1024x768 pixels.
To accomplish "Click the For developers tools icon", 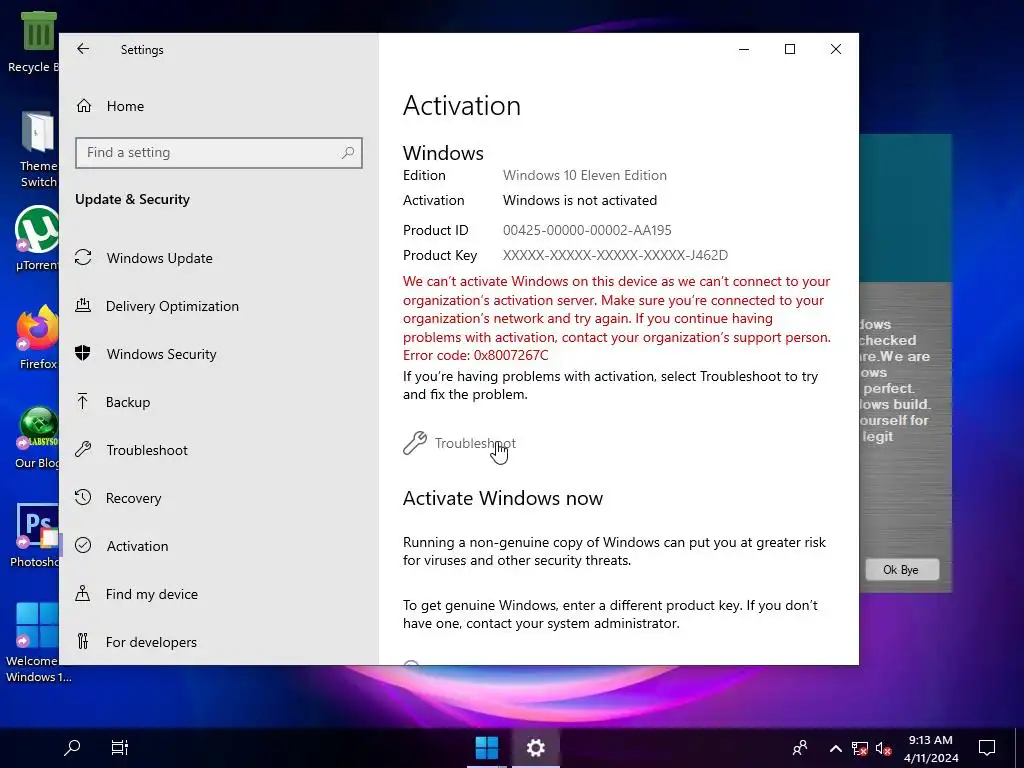I will (82, 641).
